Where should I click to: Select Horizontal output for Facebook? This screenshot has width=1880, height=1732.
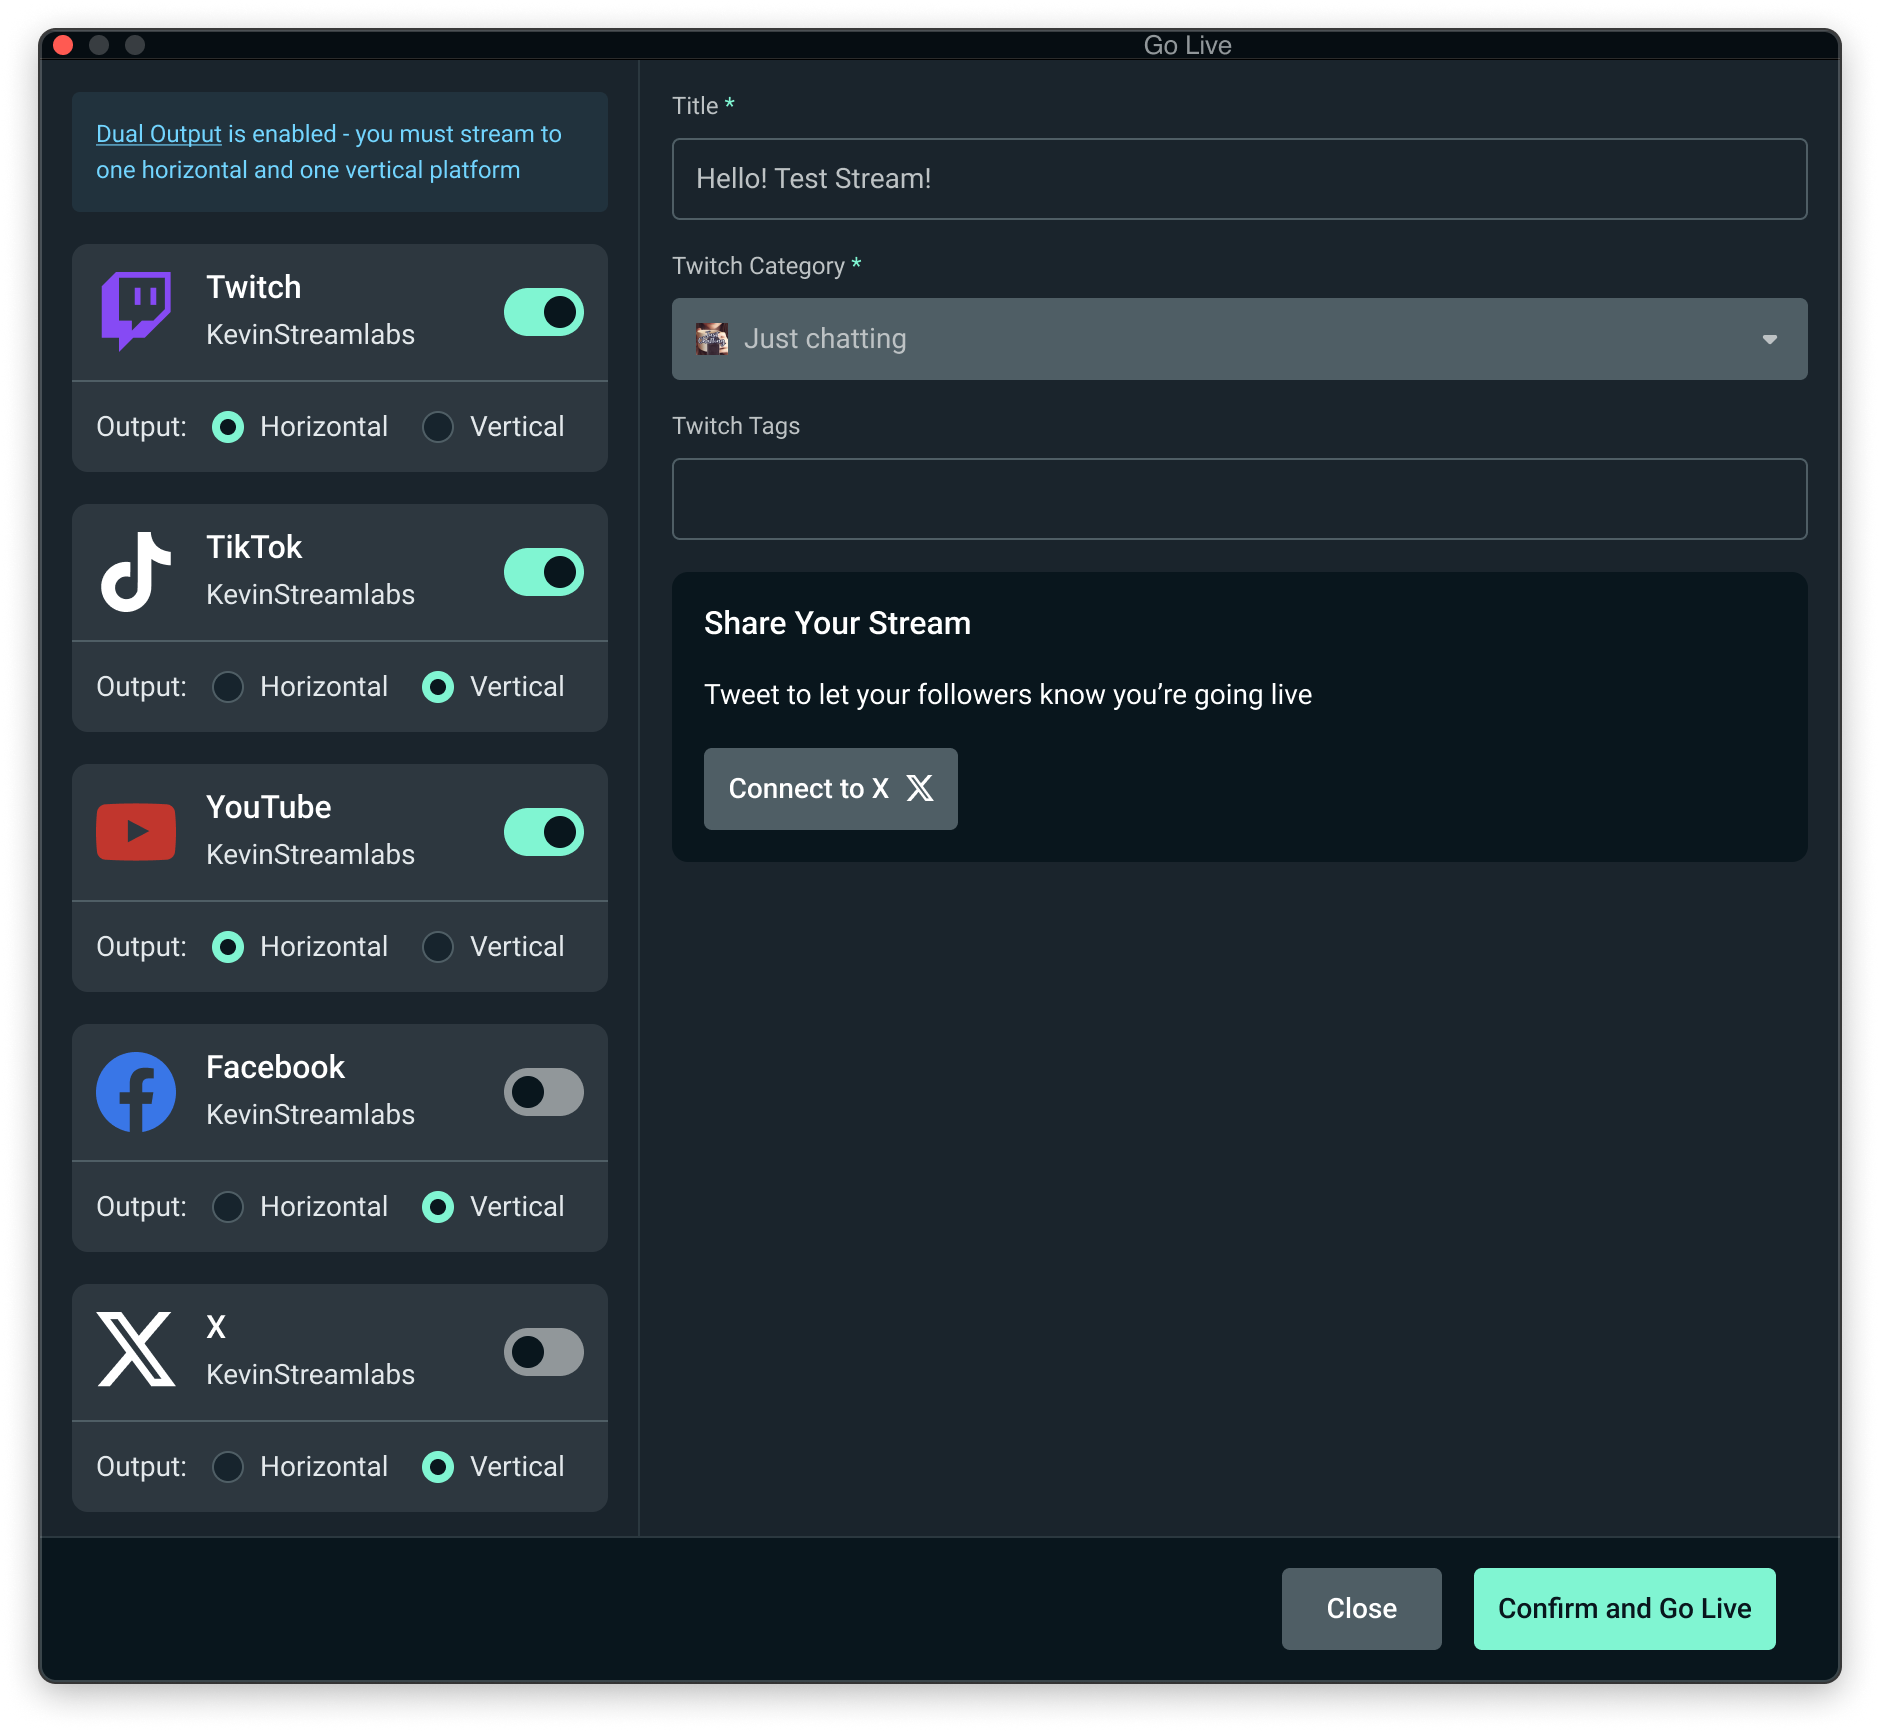228,1207
